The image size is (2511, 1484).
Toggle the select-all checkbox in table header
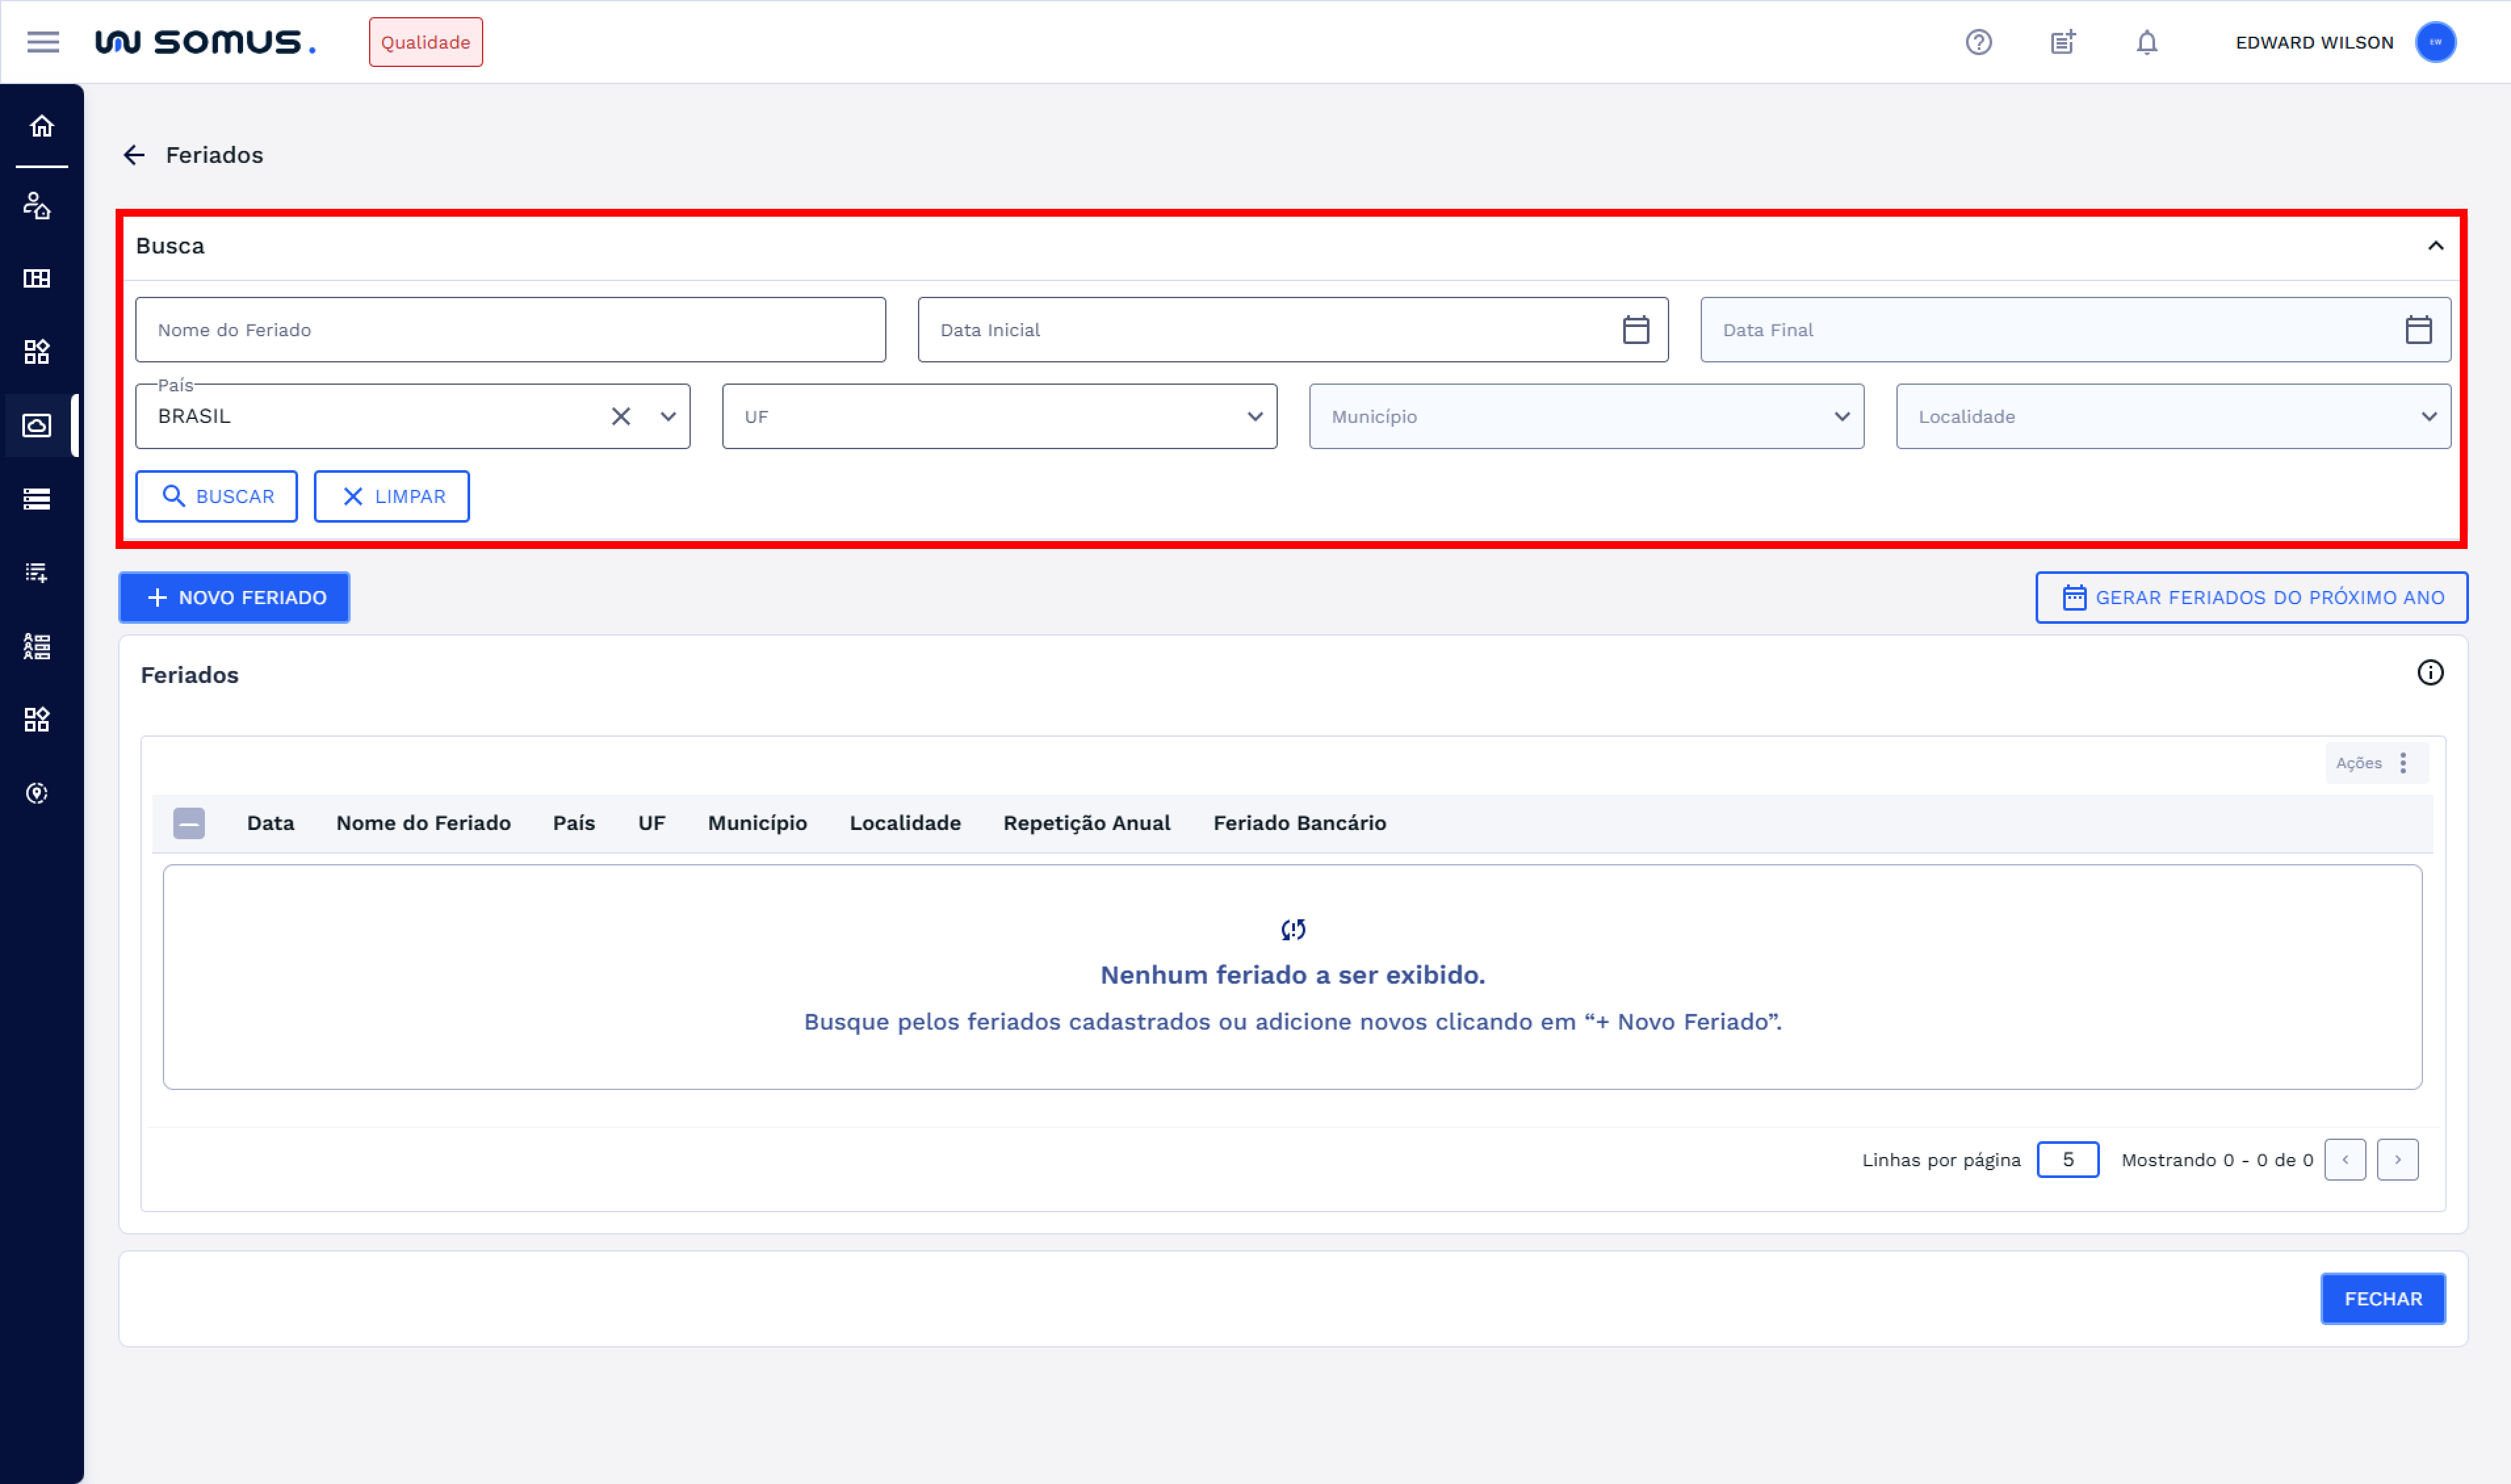pyautogui.click(x=189, y=823)
